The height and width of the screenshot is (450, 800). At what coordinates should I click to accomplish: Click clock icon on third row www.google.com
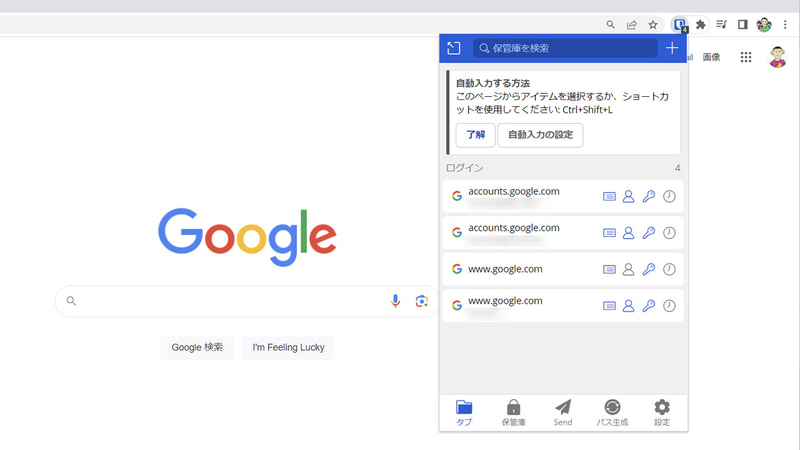tap(669, 269)
